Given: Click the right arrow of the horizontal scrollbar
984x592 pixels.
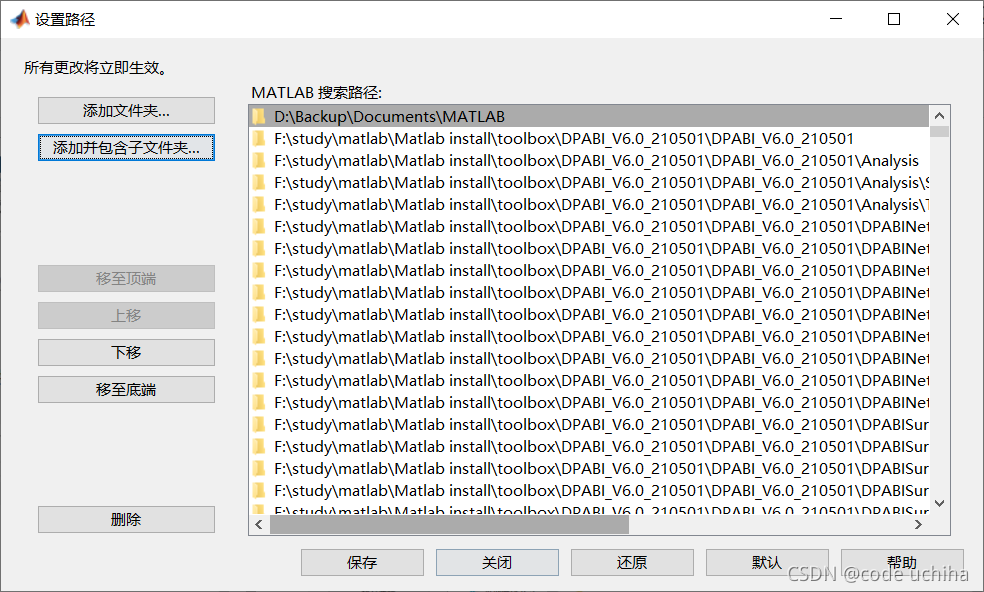Looking at the screenshot, I should [x=919, y=524].
